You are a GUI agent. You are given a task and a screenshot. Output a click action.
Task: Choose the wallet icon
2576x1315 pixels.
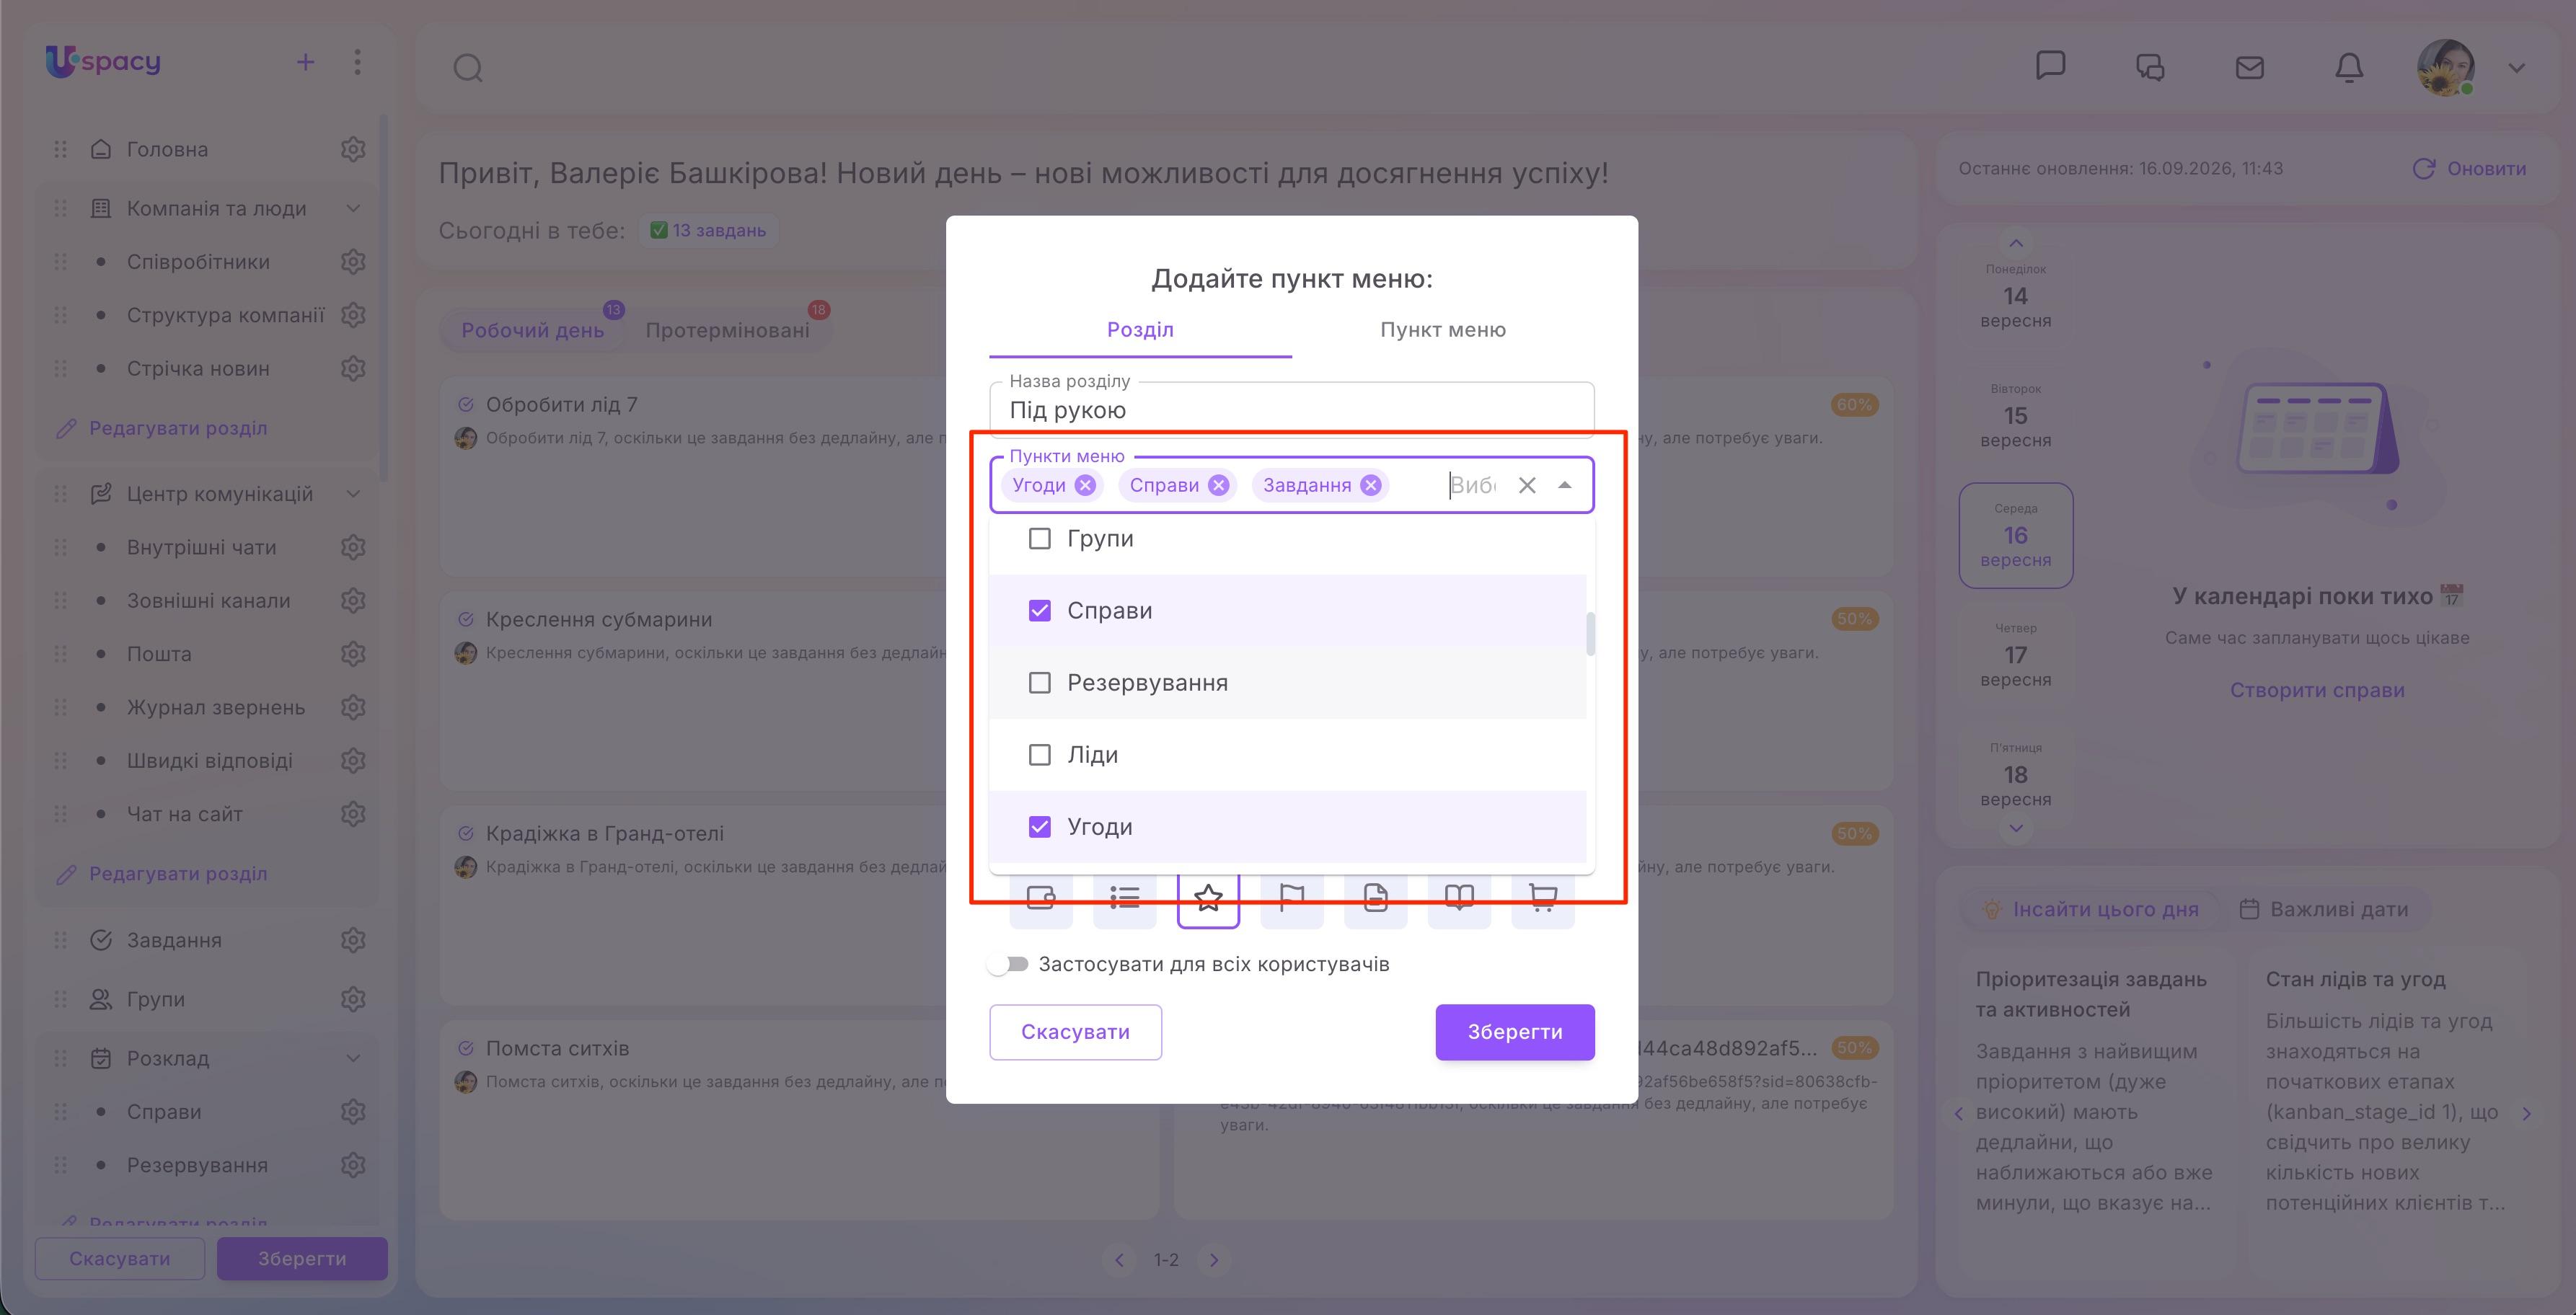pyautogui.click(x=1041, y=897)
